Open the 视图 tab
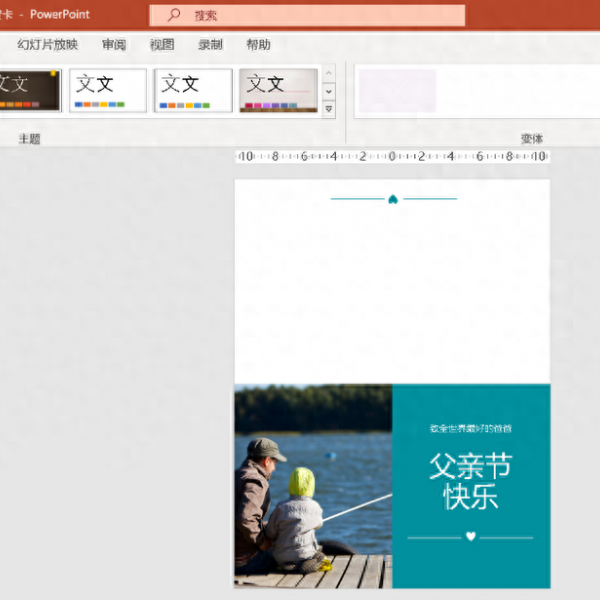This screenshot has width=600, height=600. (x=162, y=45)
